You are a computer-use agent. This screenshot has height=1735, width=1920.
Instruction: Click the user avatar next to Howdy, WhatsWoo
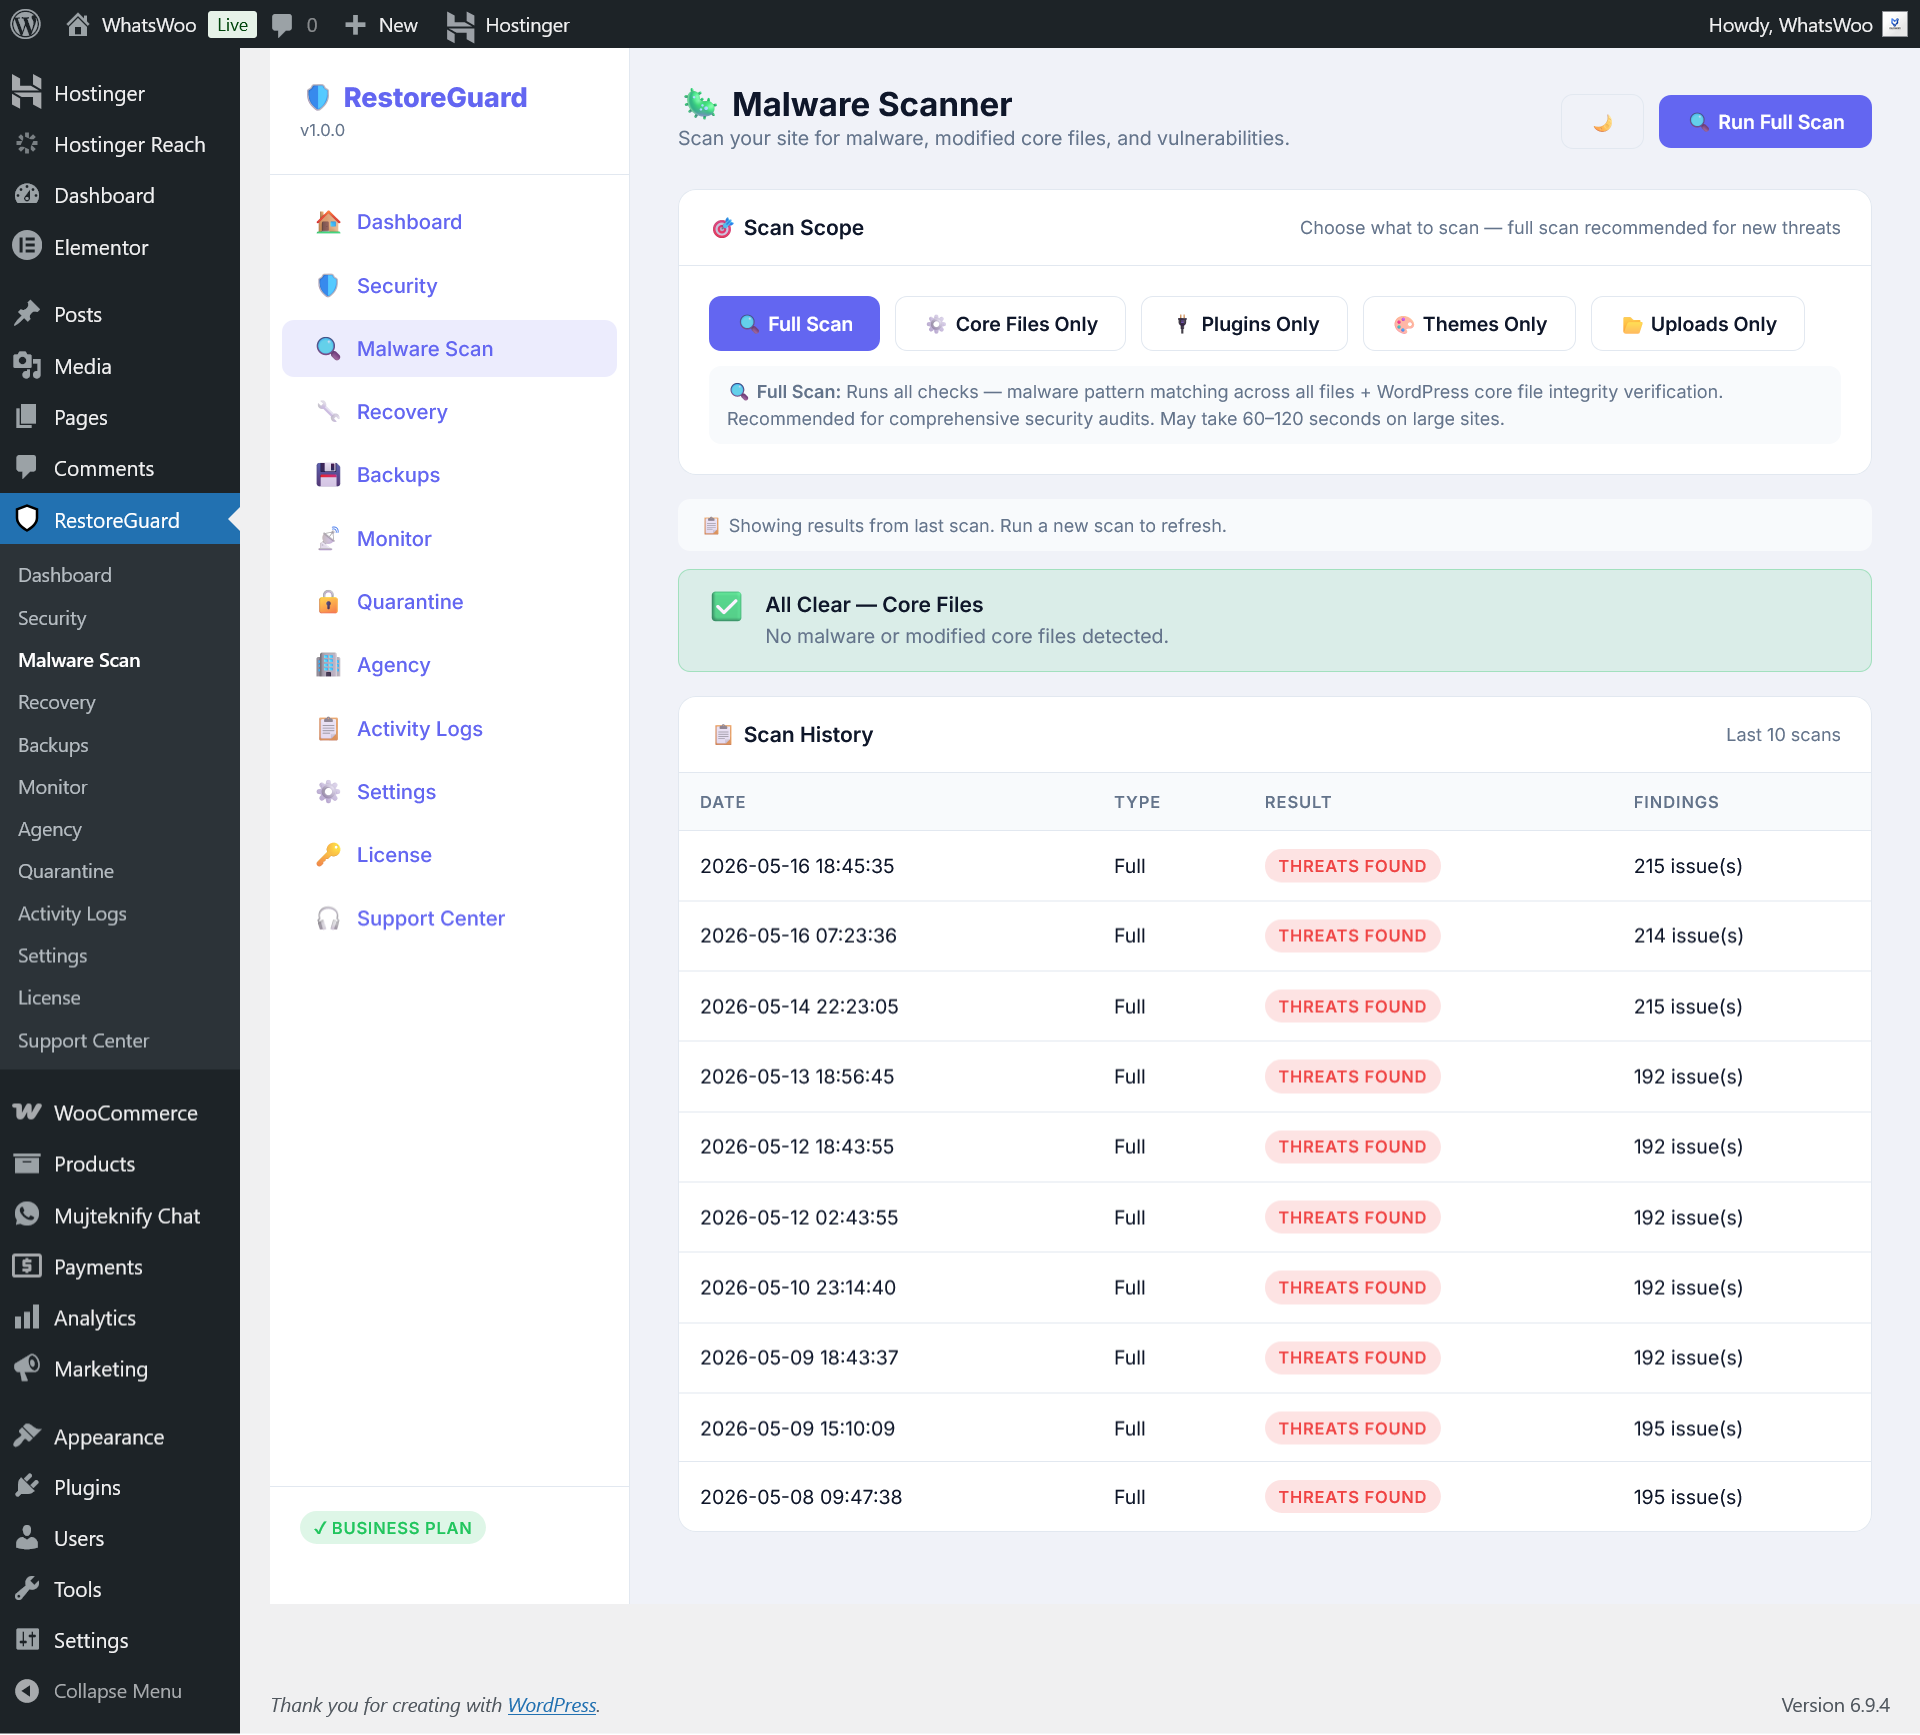[1894, 24]
